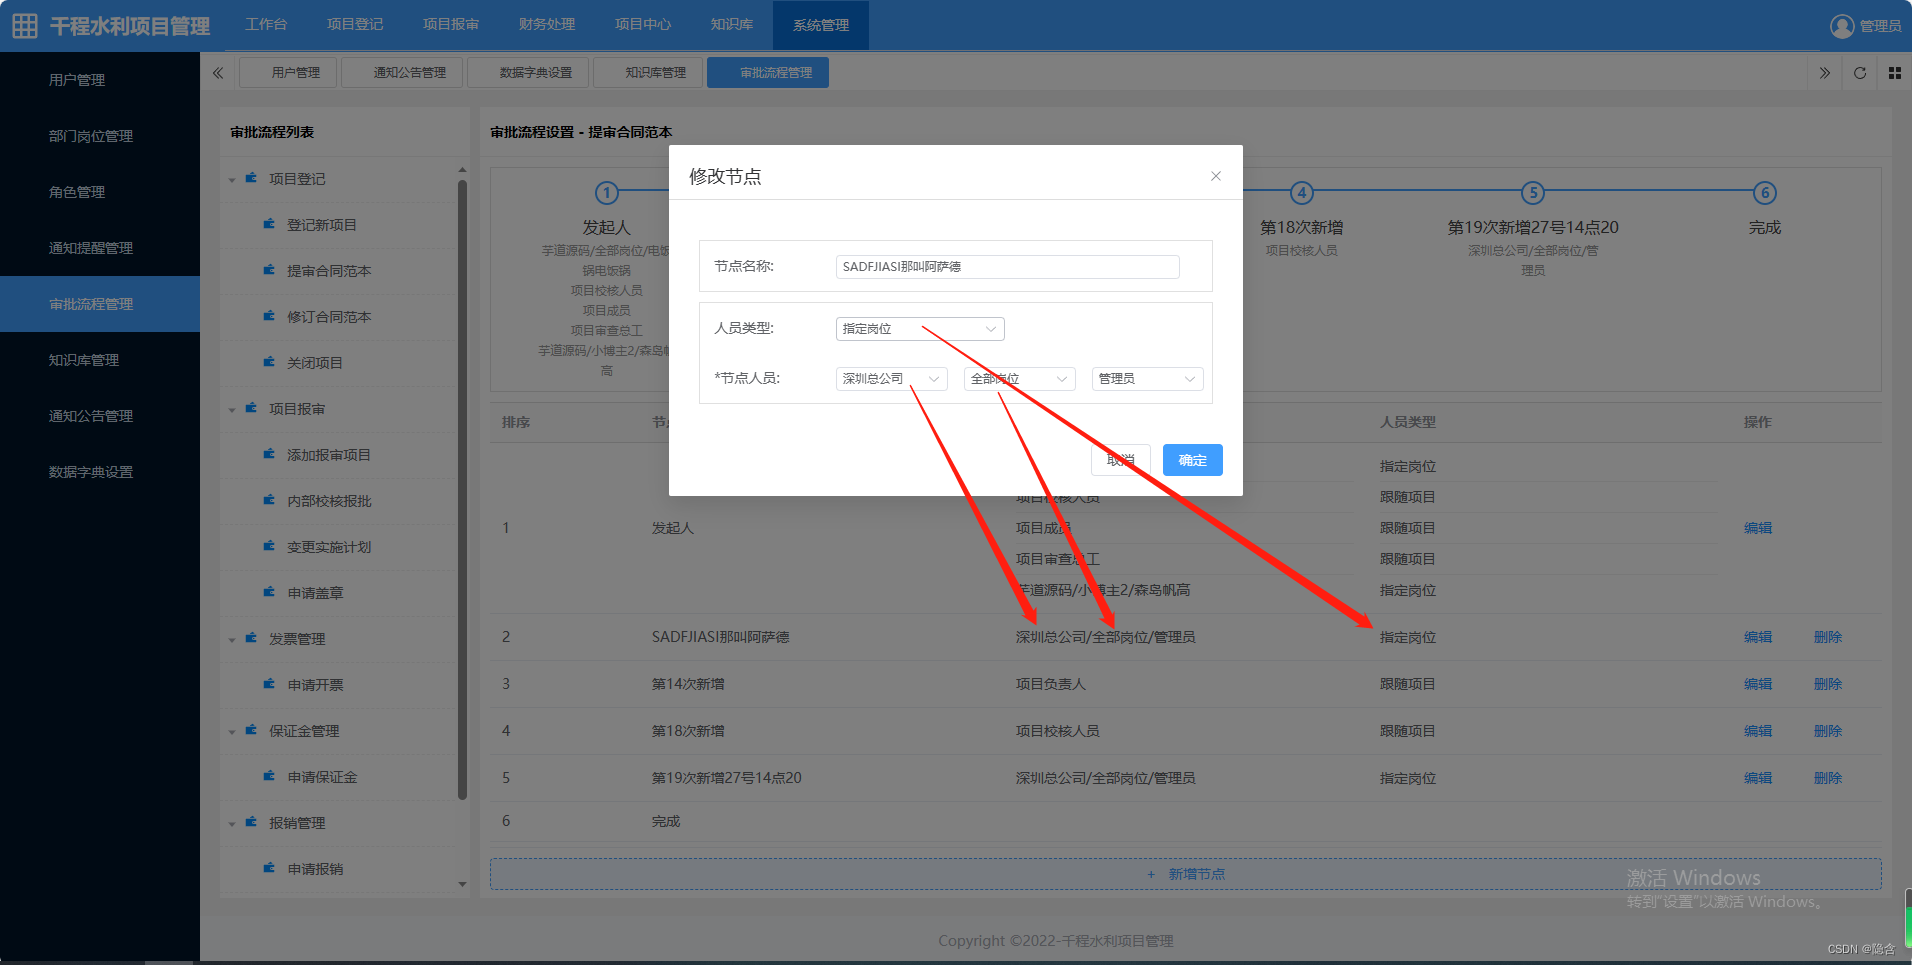
Task: Open 部门岗位管理 in the left sidebar
Action: [91, 136]
